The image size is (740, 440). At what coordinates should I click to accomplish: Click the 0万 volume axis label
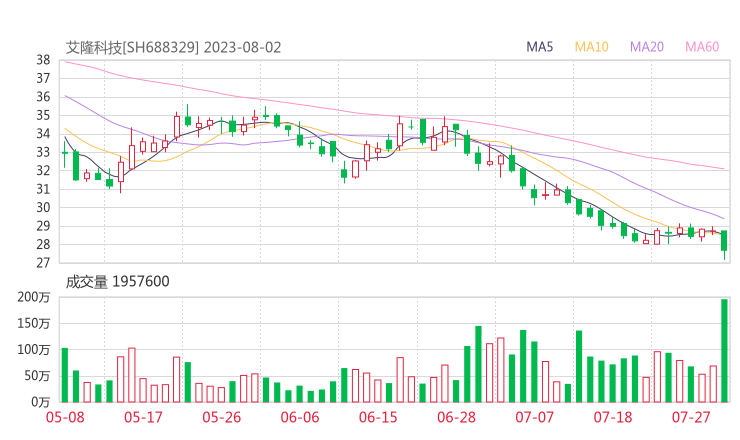(41, 402)
